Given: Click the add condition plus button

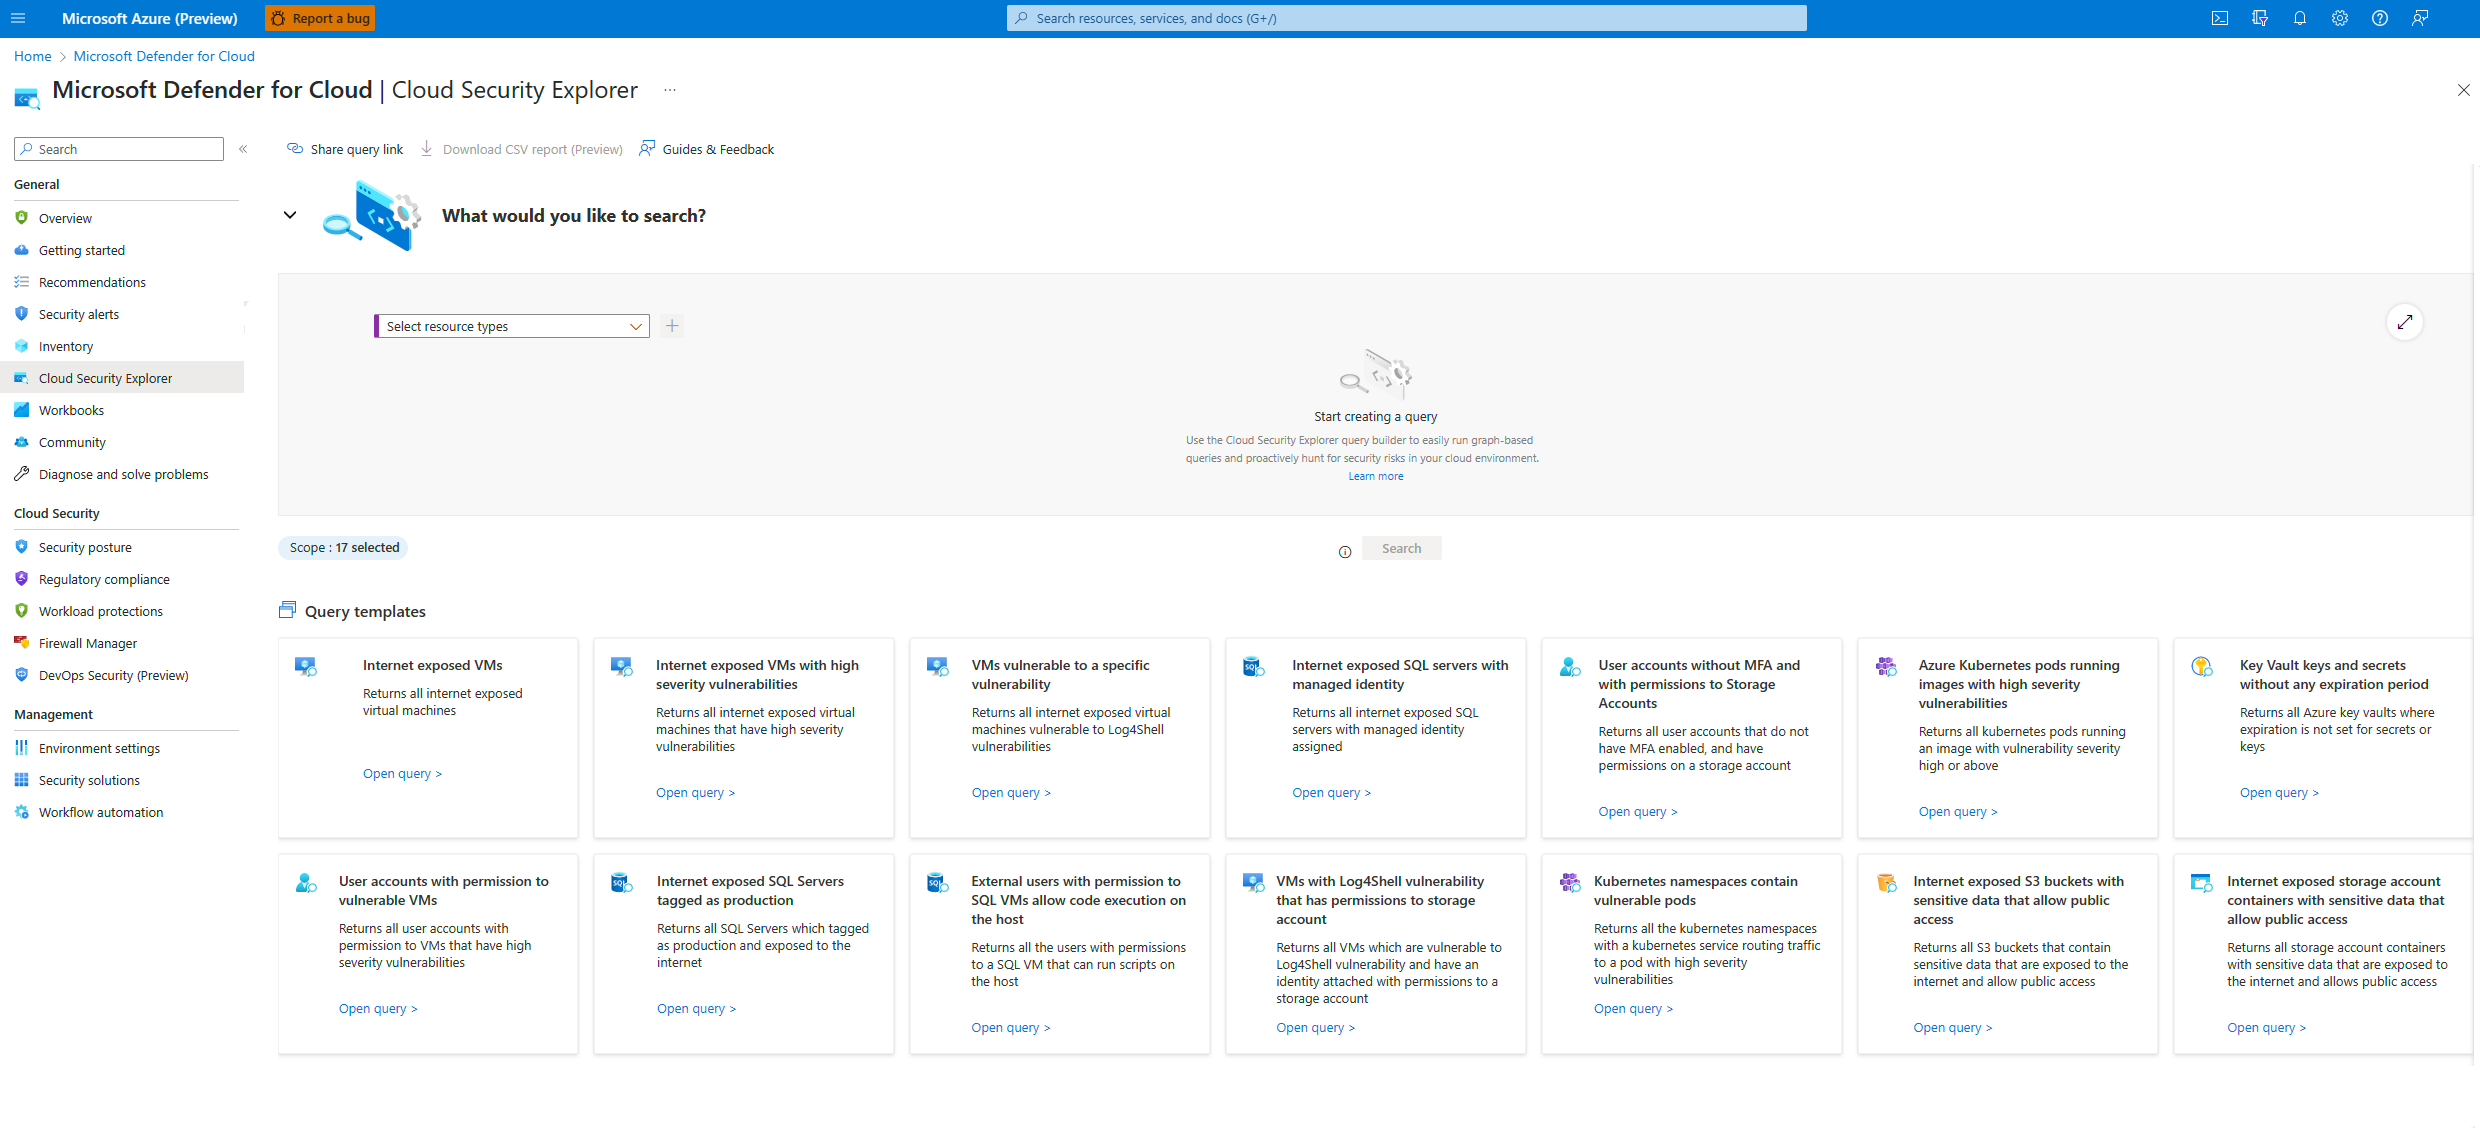Looking at the screenshot, I should point(672,326).
